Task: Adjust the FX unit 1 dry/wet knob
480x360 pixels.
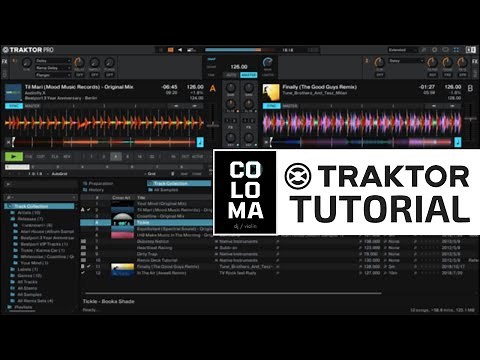Action: click(27, 63)
